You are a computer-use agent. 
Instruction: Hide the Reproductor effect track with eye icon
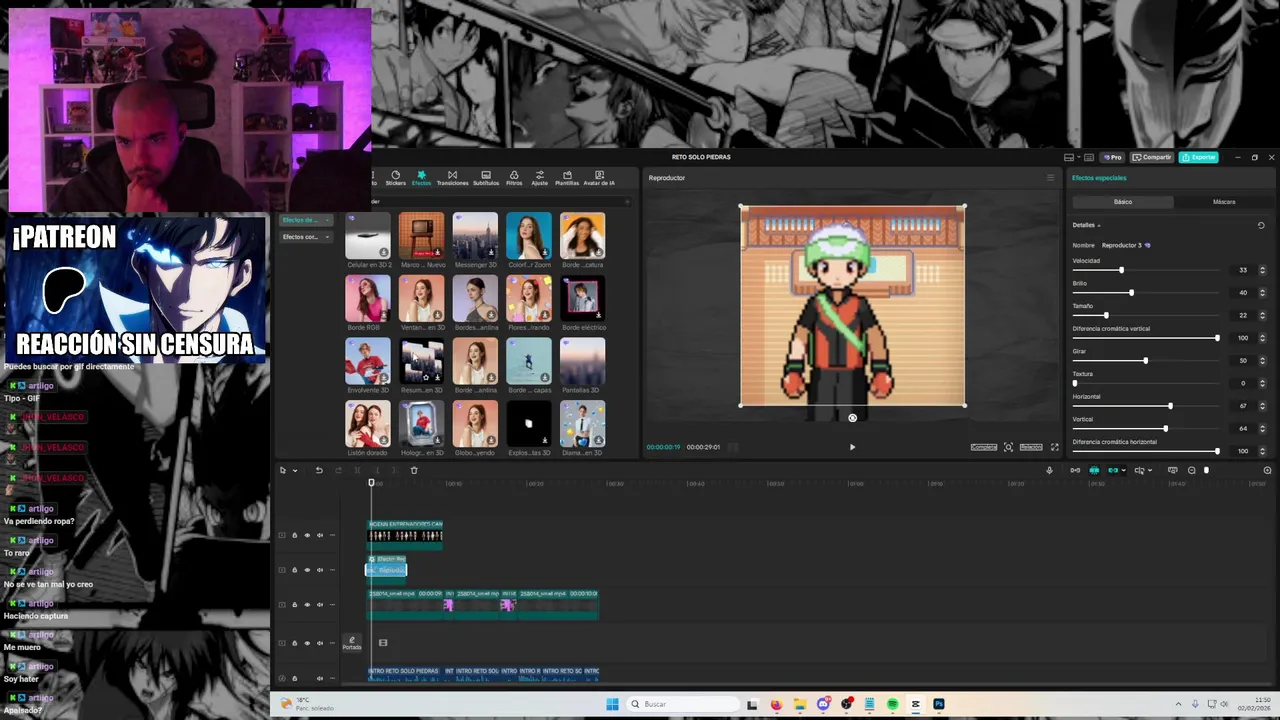click(307, 570)
